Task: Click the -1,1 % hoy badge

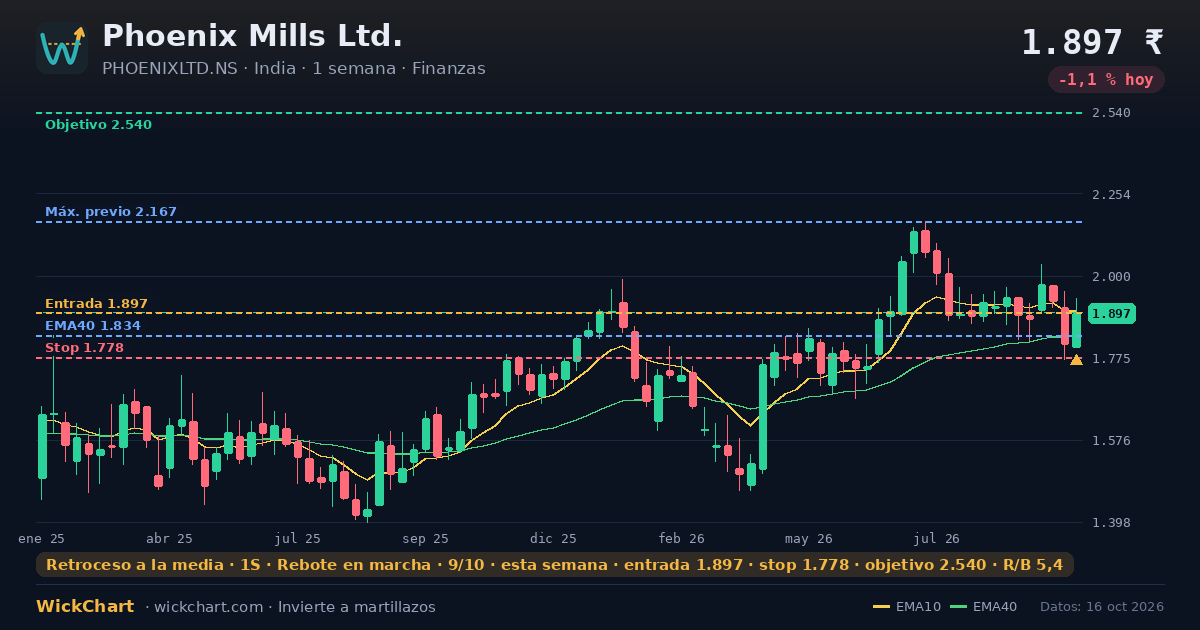Action: click(1106, 80)
